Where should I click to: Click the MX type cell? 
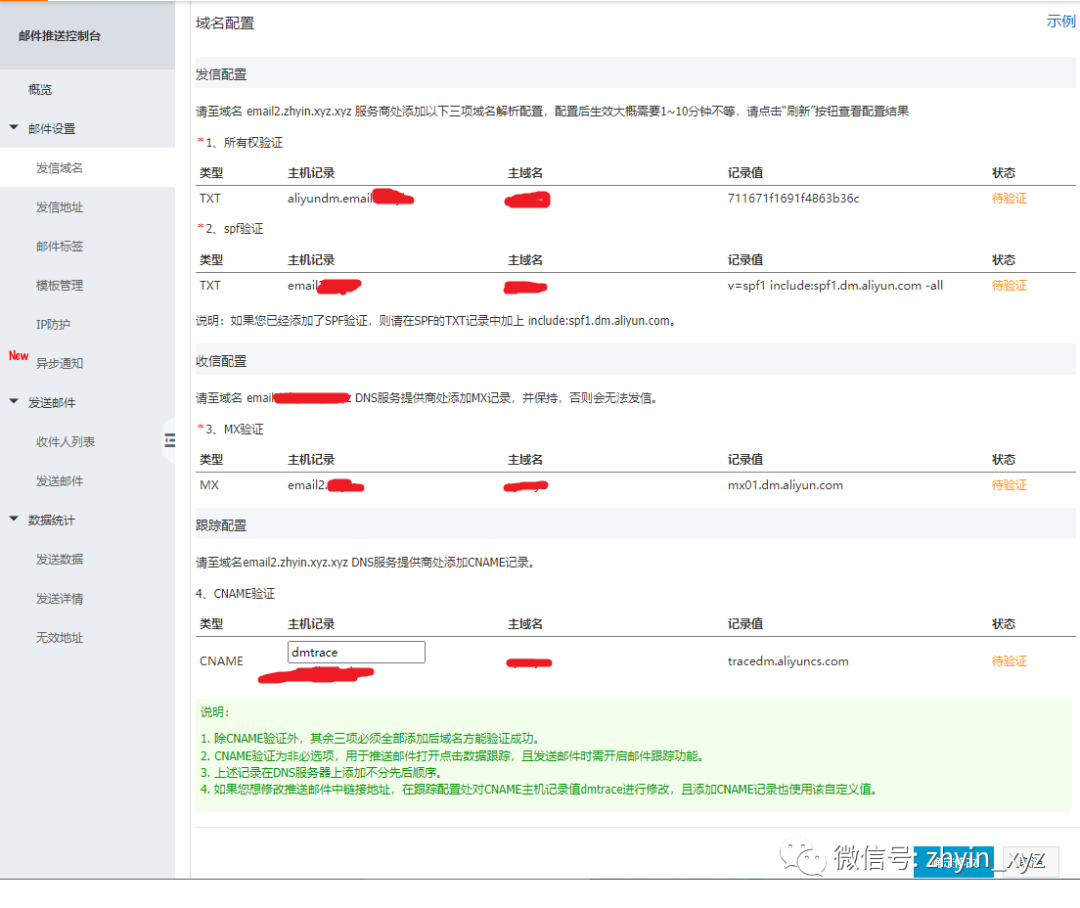coord(209,486)
